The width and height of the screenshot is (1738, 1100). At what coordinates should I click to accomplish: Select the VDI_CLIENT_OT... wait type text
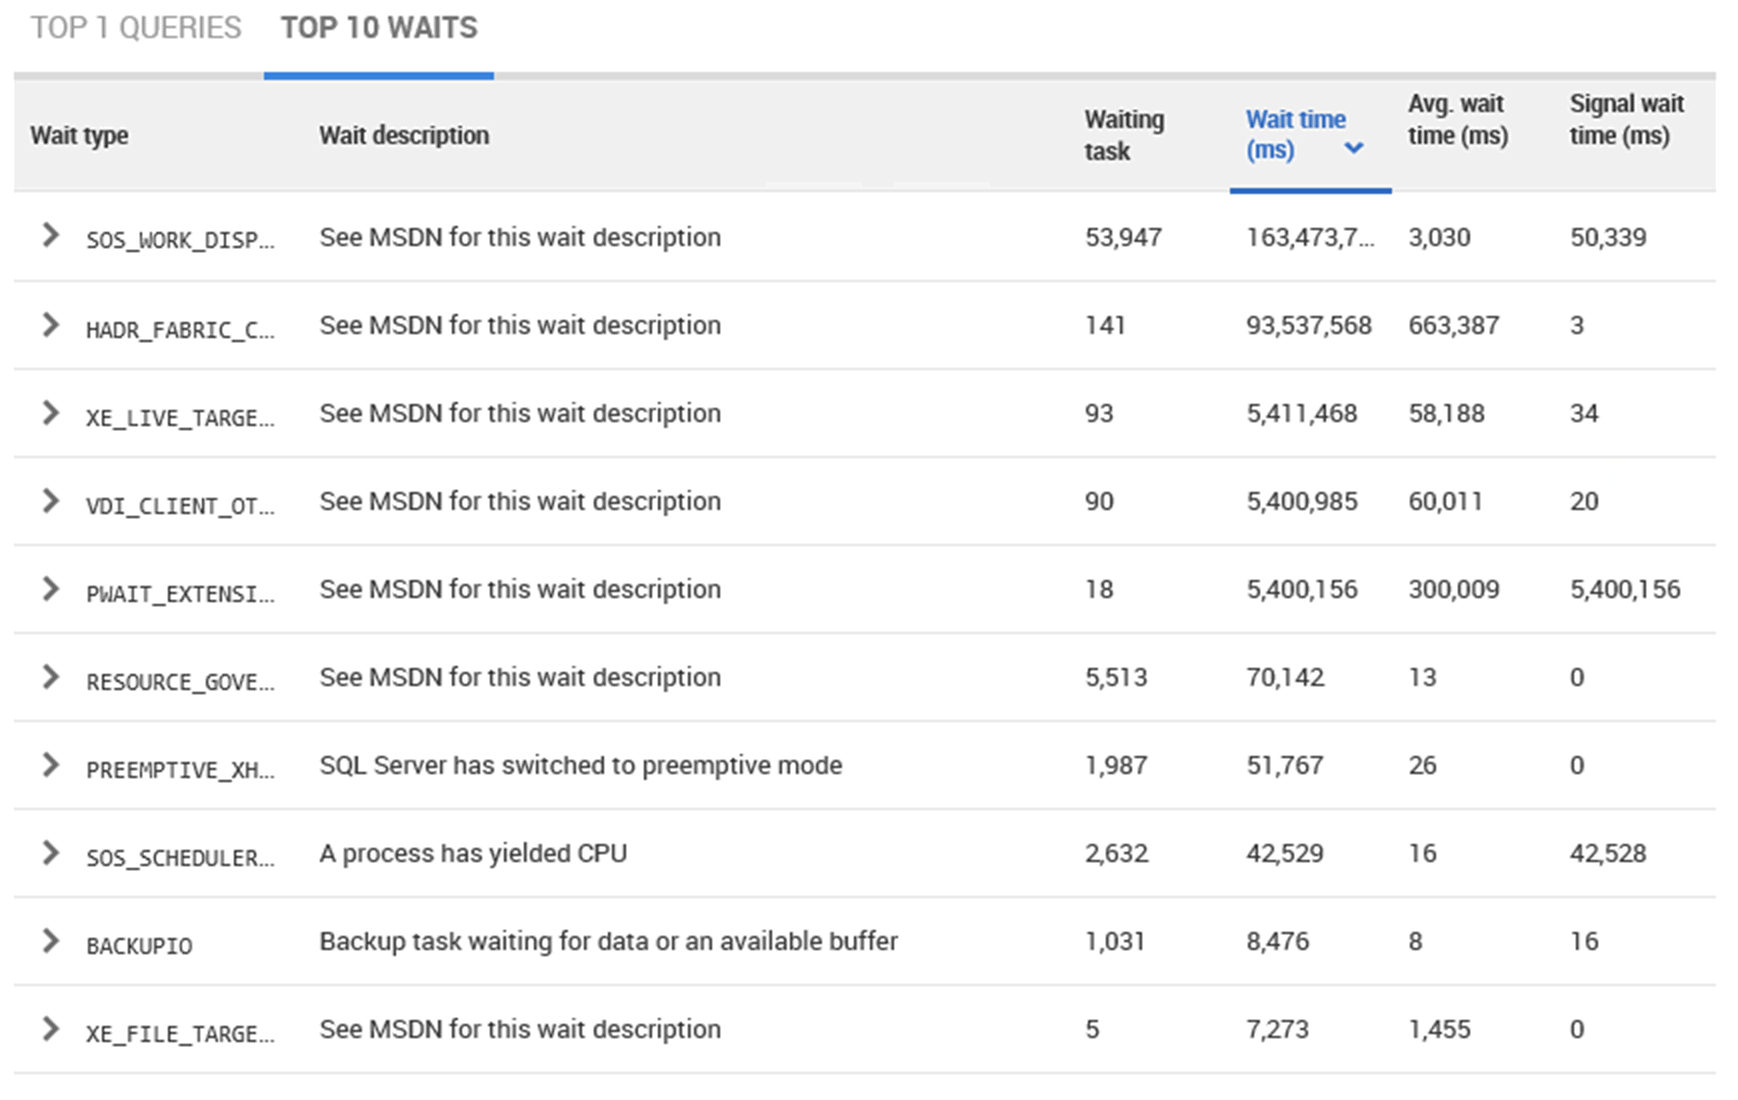180,505
